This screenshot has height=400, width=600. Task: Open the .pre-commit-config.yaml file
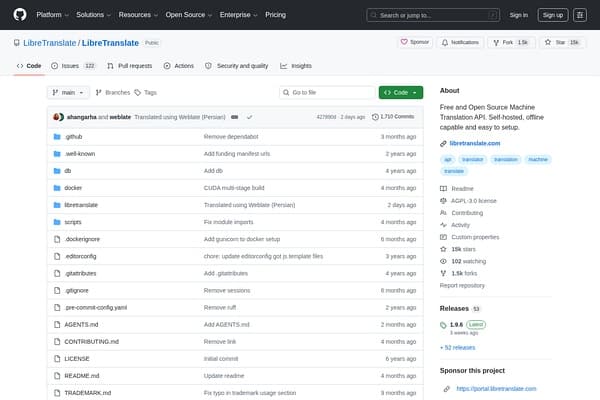[x=96, y=307]
